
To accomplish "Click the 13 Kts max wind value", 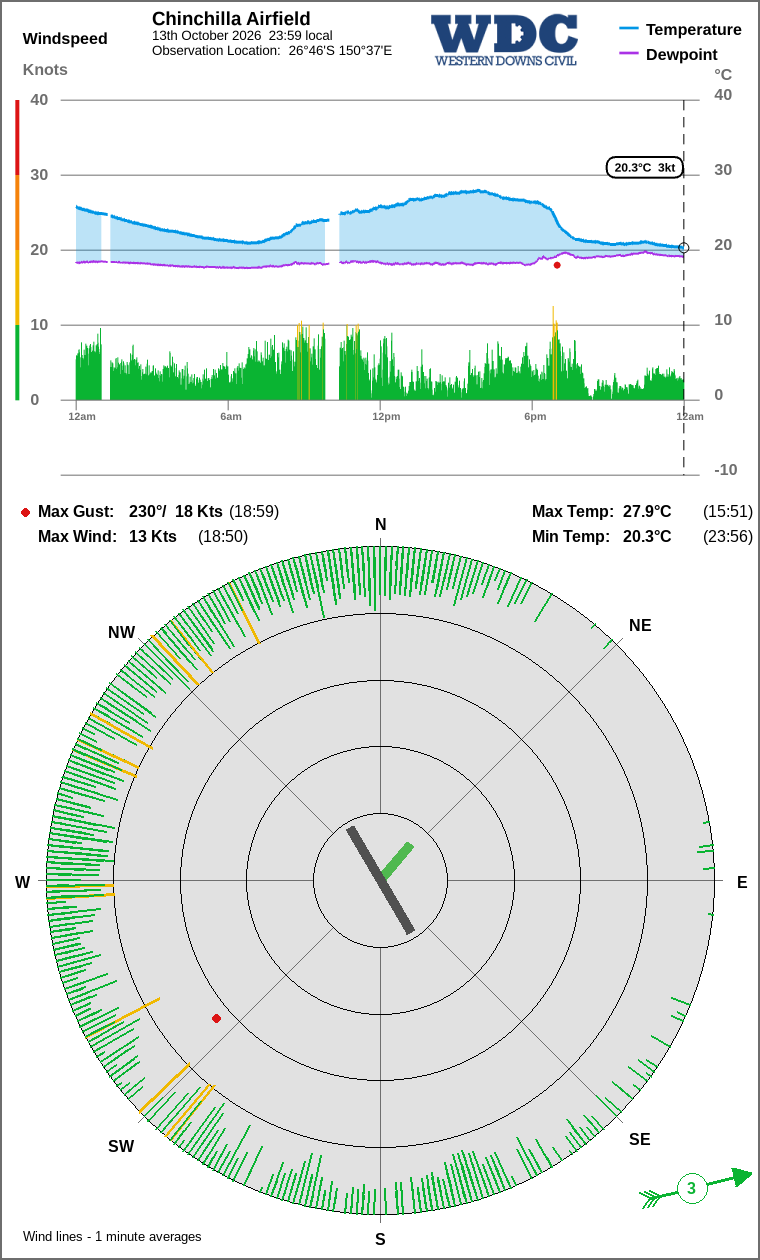I will pos(153,536).
